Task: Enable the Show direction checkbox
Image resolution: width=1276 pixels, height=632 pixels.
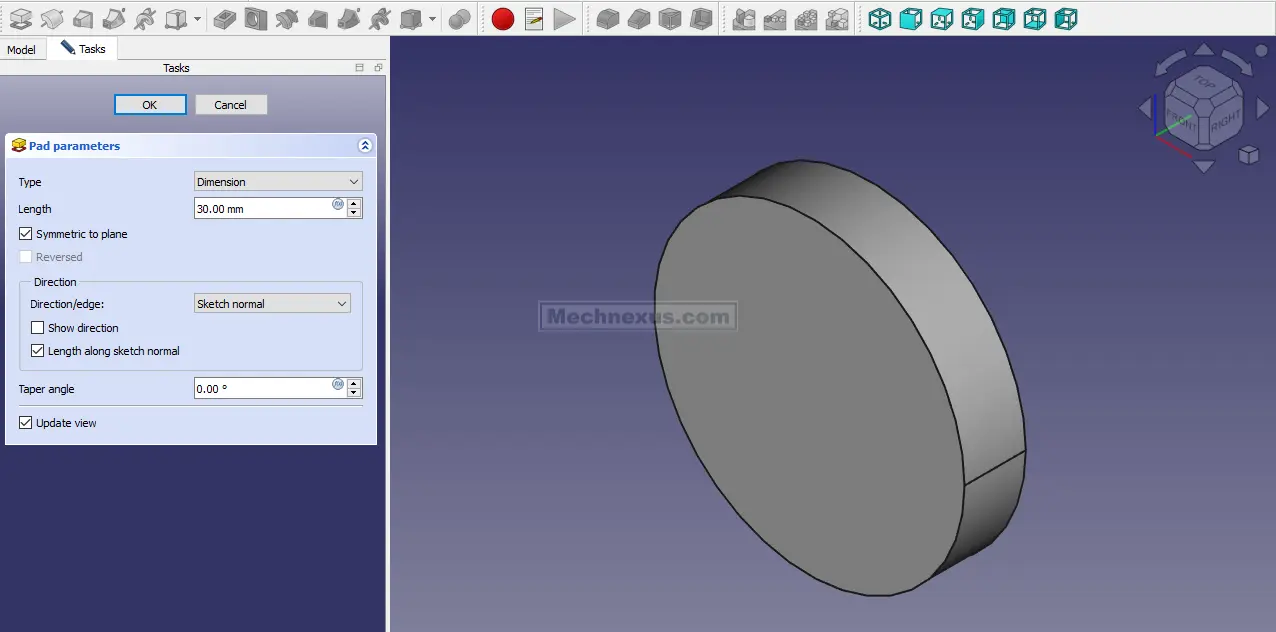Action: [x=38, y=328]
